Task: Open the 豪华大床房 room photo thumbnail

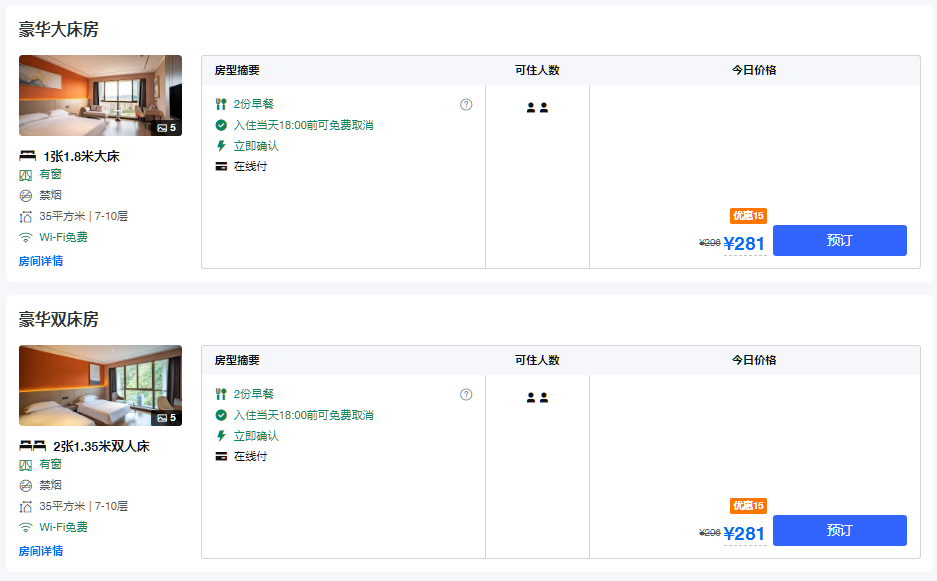Action: pos(100,95)
